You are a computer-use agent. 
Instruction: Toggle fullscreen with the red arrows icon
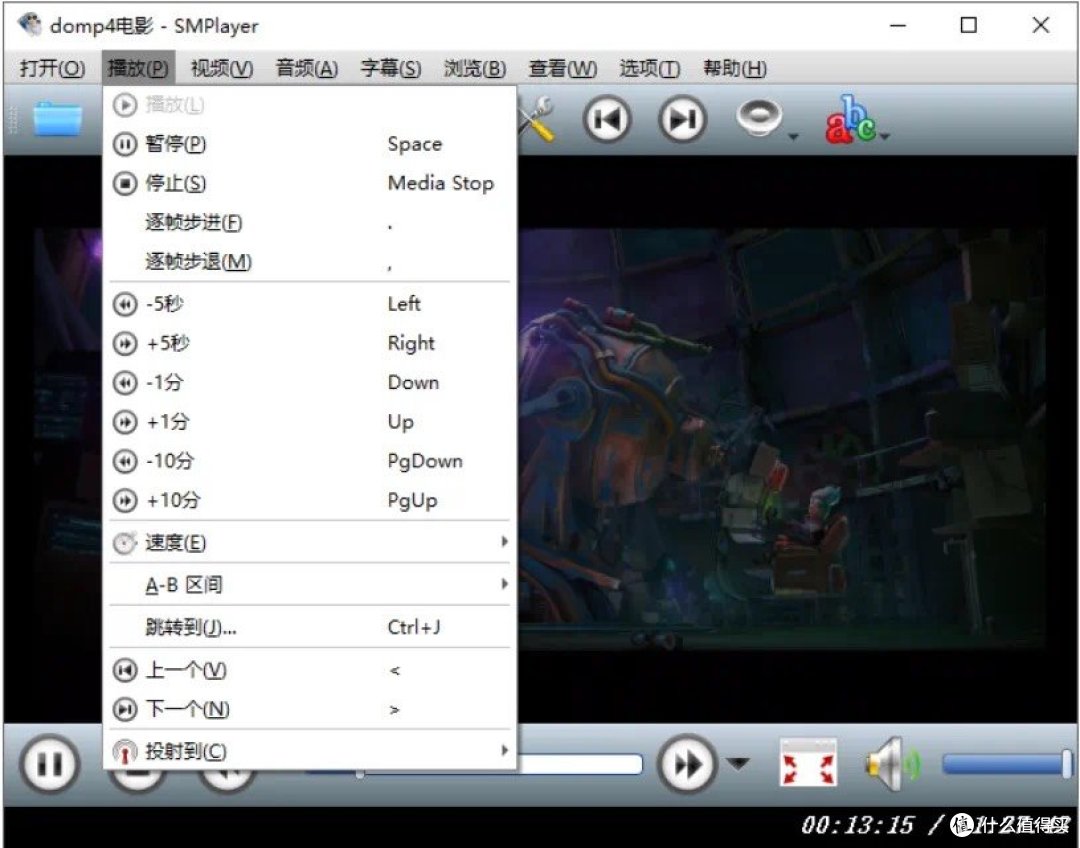pos(808,764)
